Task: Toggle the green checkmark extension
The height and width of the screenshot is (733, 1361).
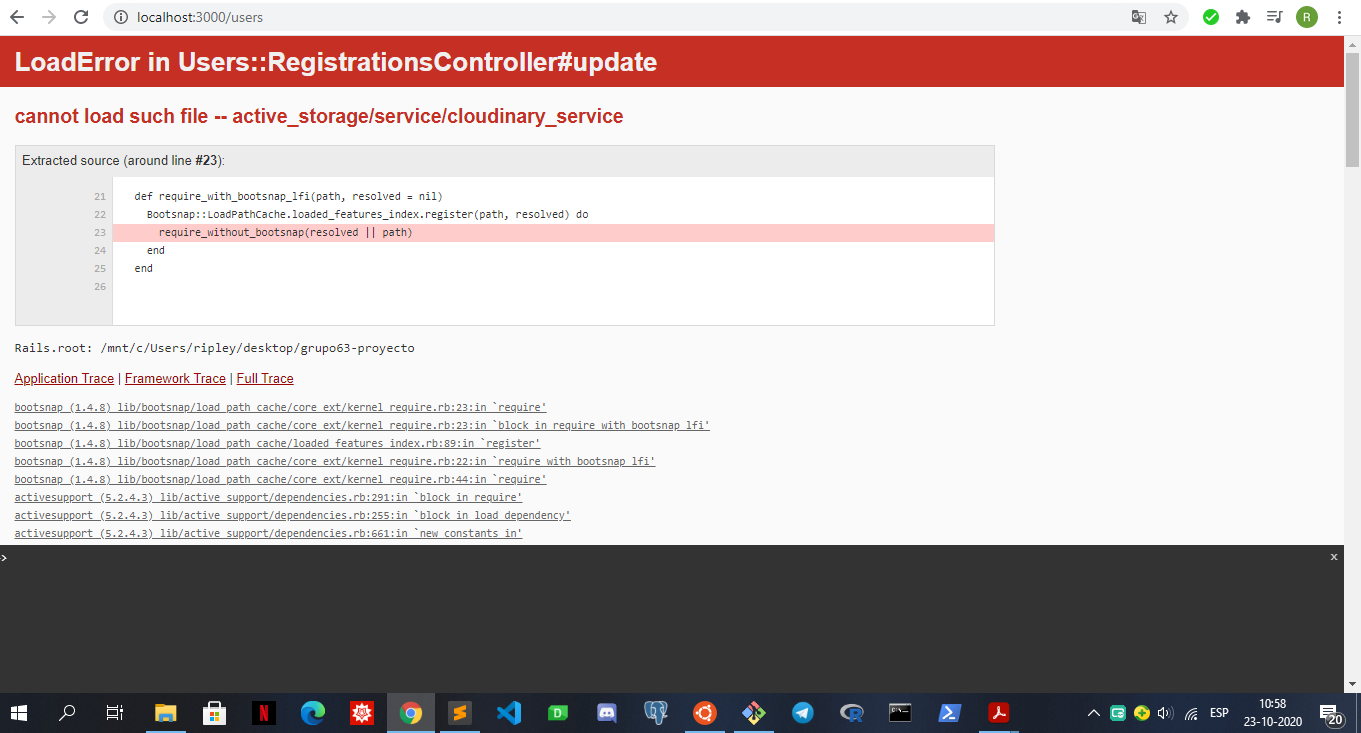Action: (1210, 17)
